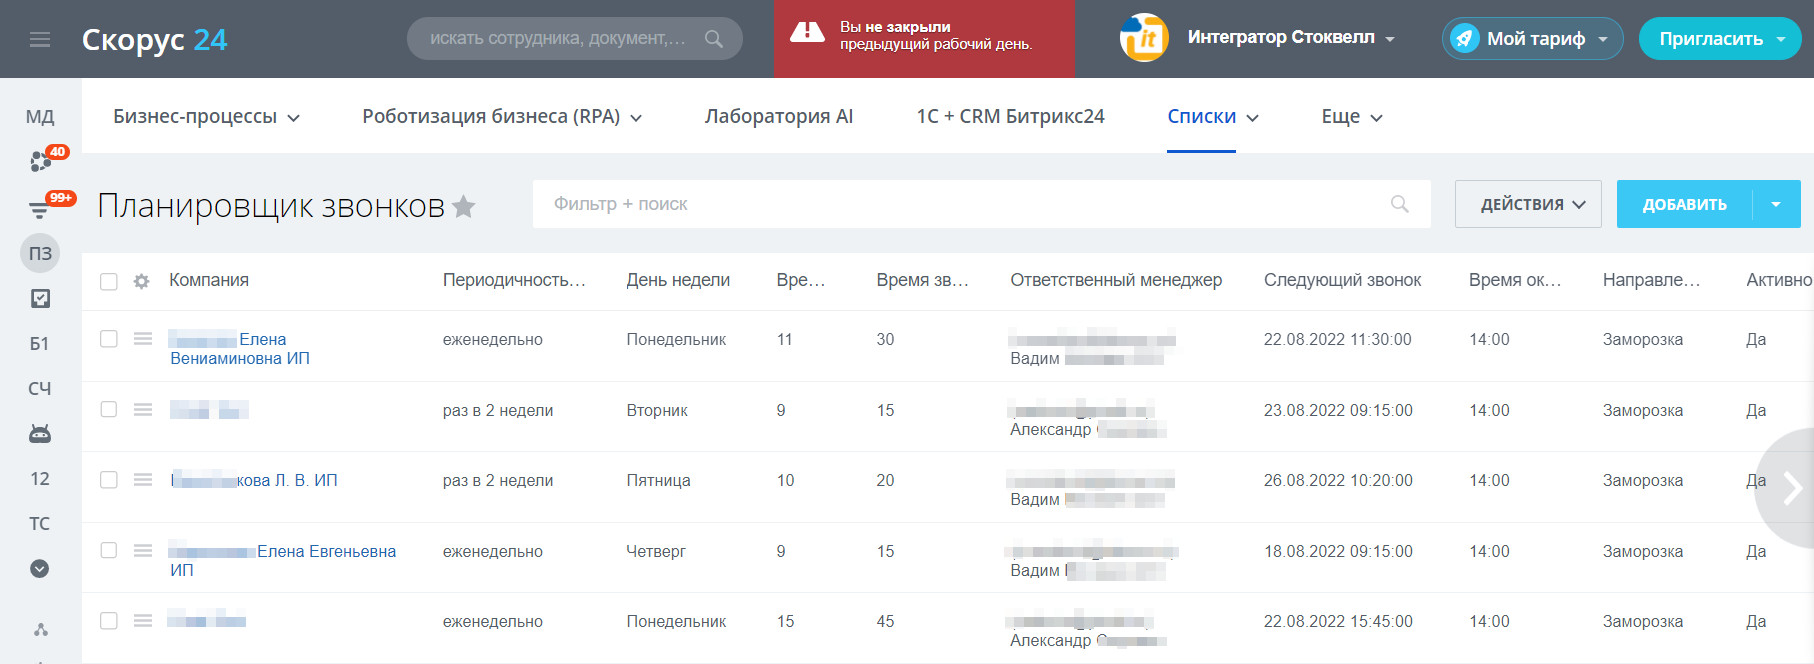Open the sidebar item with the 40 badge

pos(41,160)
